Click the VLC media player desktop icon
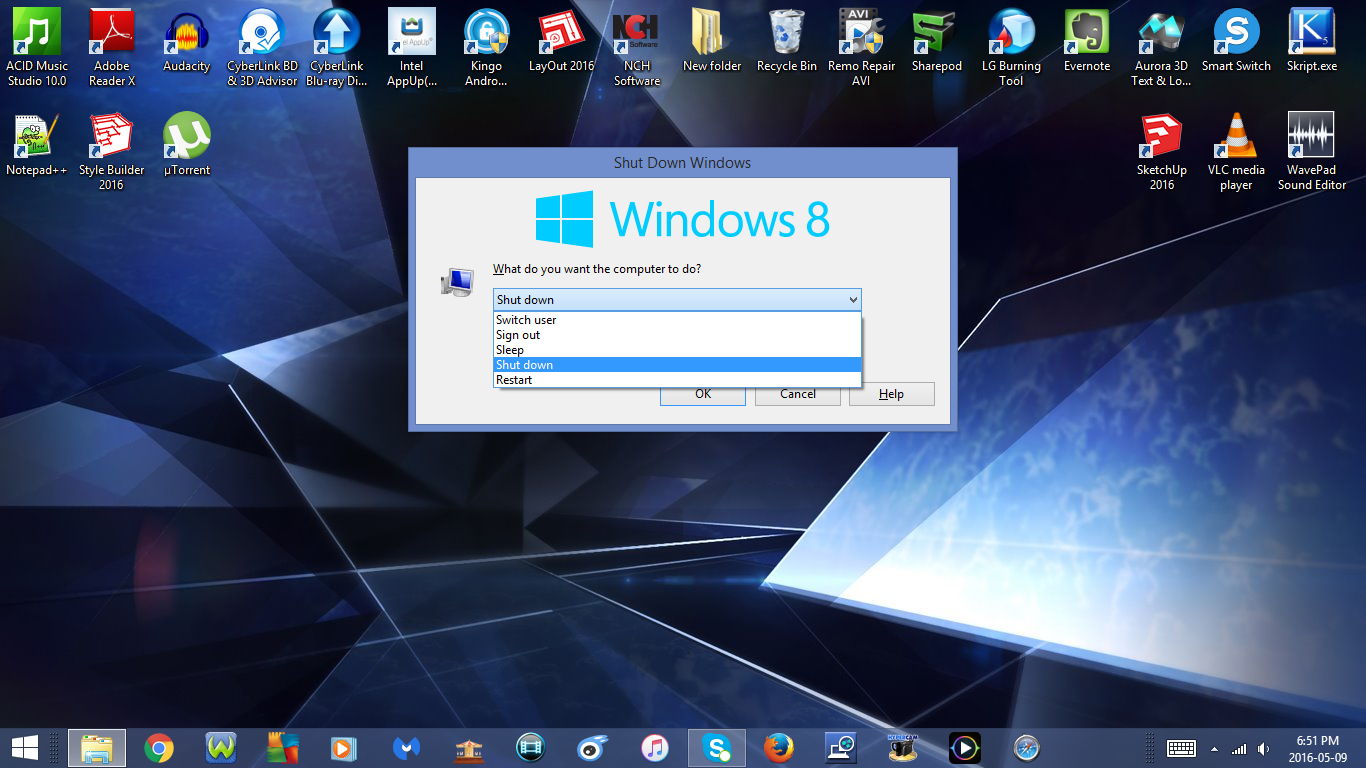Viewport: 1366px width, 768px height. click(1236, 151)
